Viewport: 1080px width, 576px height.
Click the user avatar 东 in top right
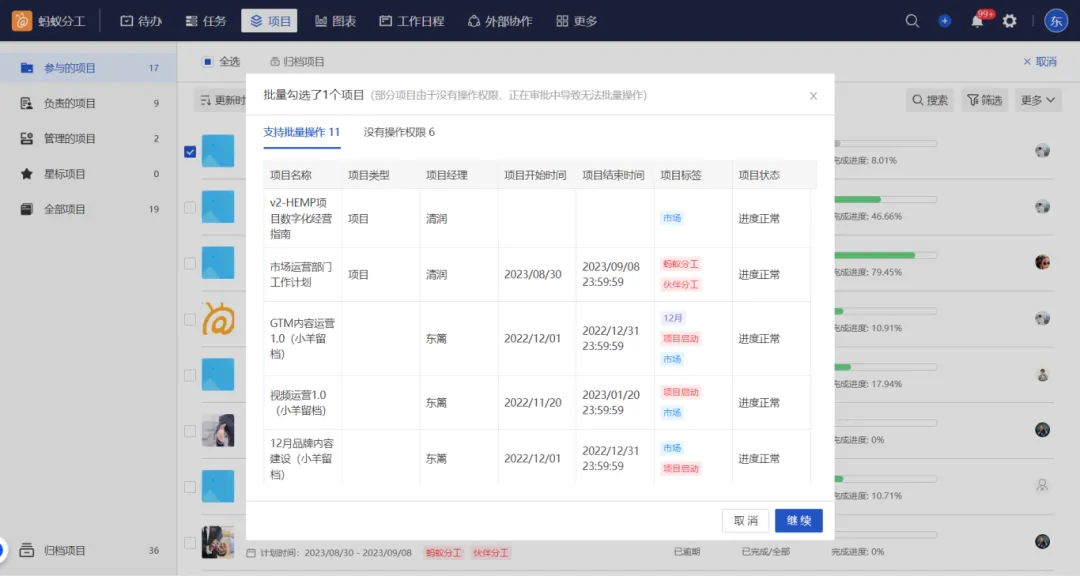[1056, 21]
